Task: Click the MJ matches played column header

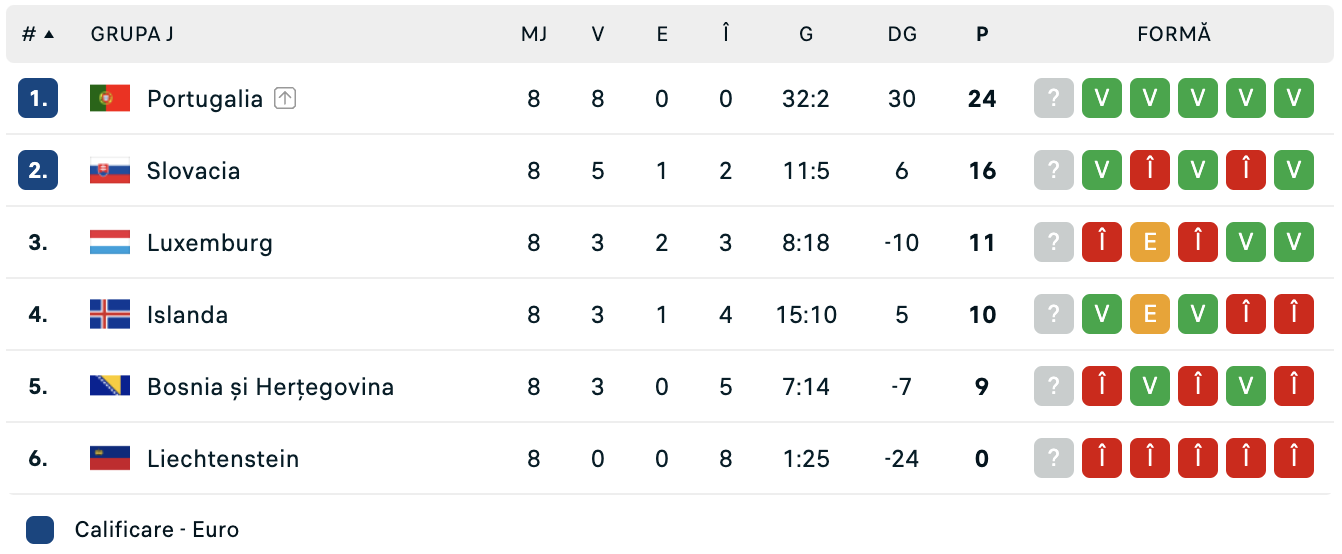Action: (534, 34)
